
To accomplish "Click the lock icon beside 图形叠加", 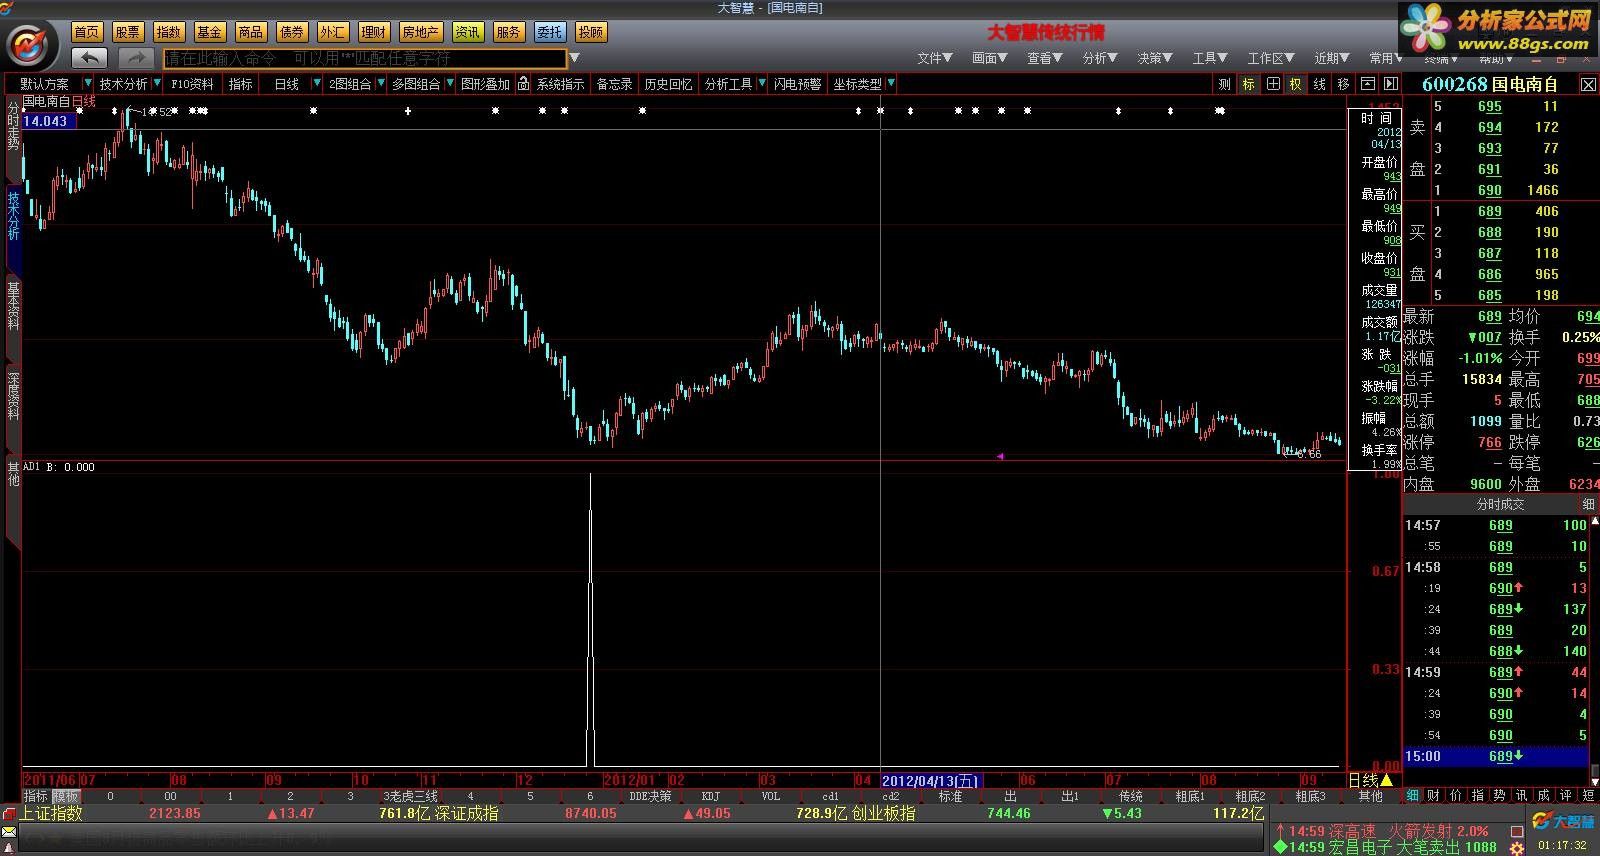I will pyautogui.click(x=523, y=84).
